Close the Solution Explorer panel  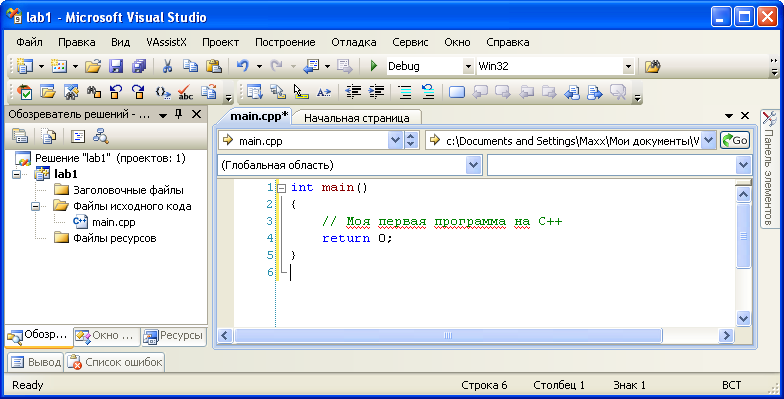[x=197, y=114]
